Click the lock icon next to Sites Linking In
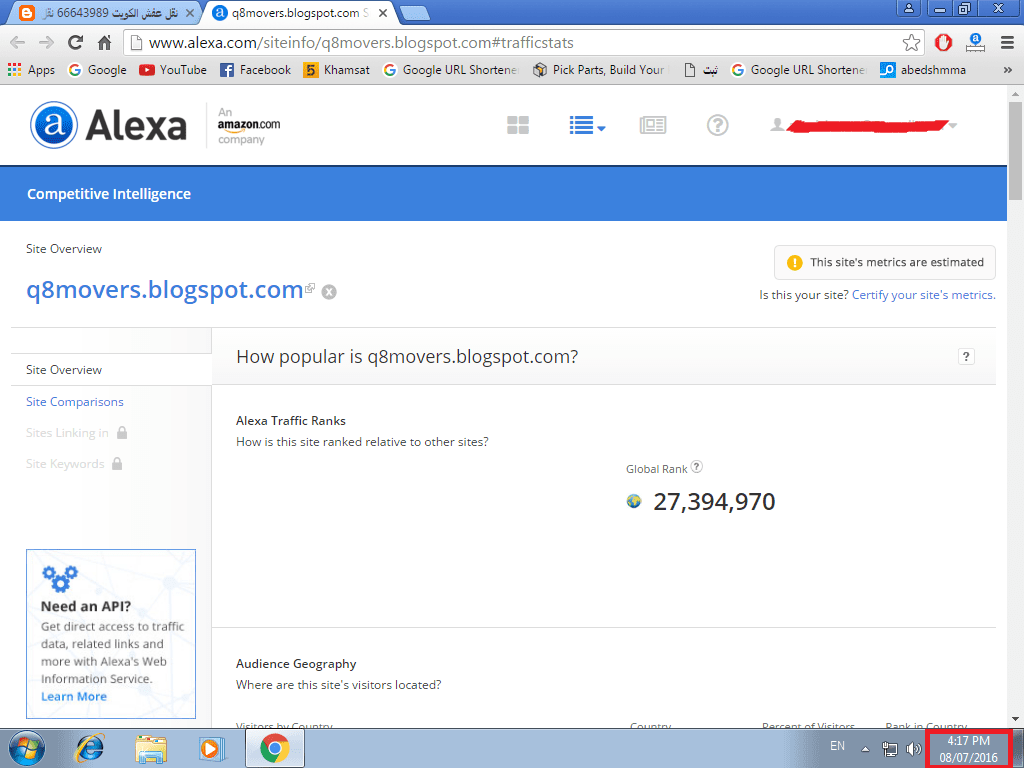 121,432
